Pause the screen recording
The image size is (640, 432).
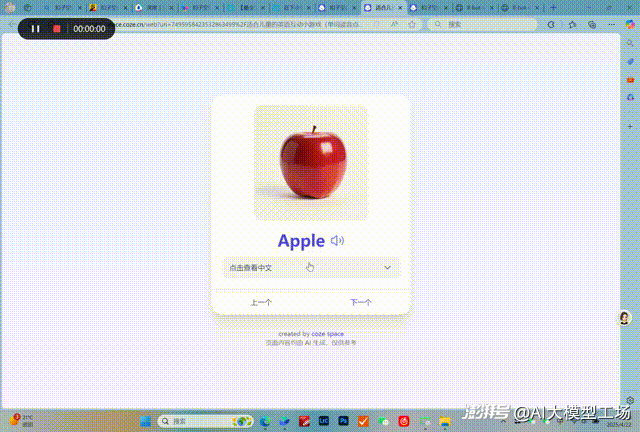point(35,29)
